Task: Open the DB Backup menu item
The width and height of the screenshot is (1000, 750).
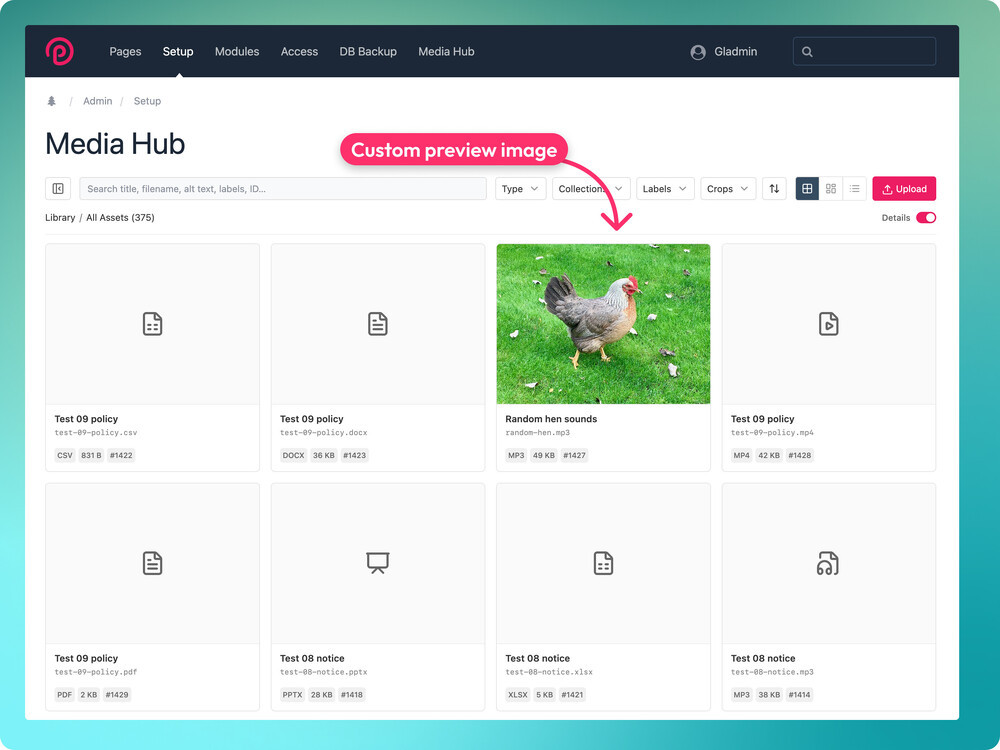Action: point(368,52)
